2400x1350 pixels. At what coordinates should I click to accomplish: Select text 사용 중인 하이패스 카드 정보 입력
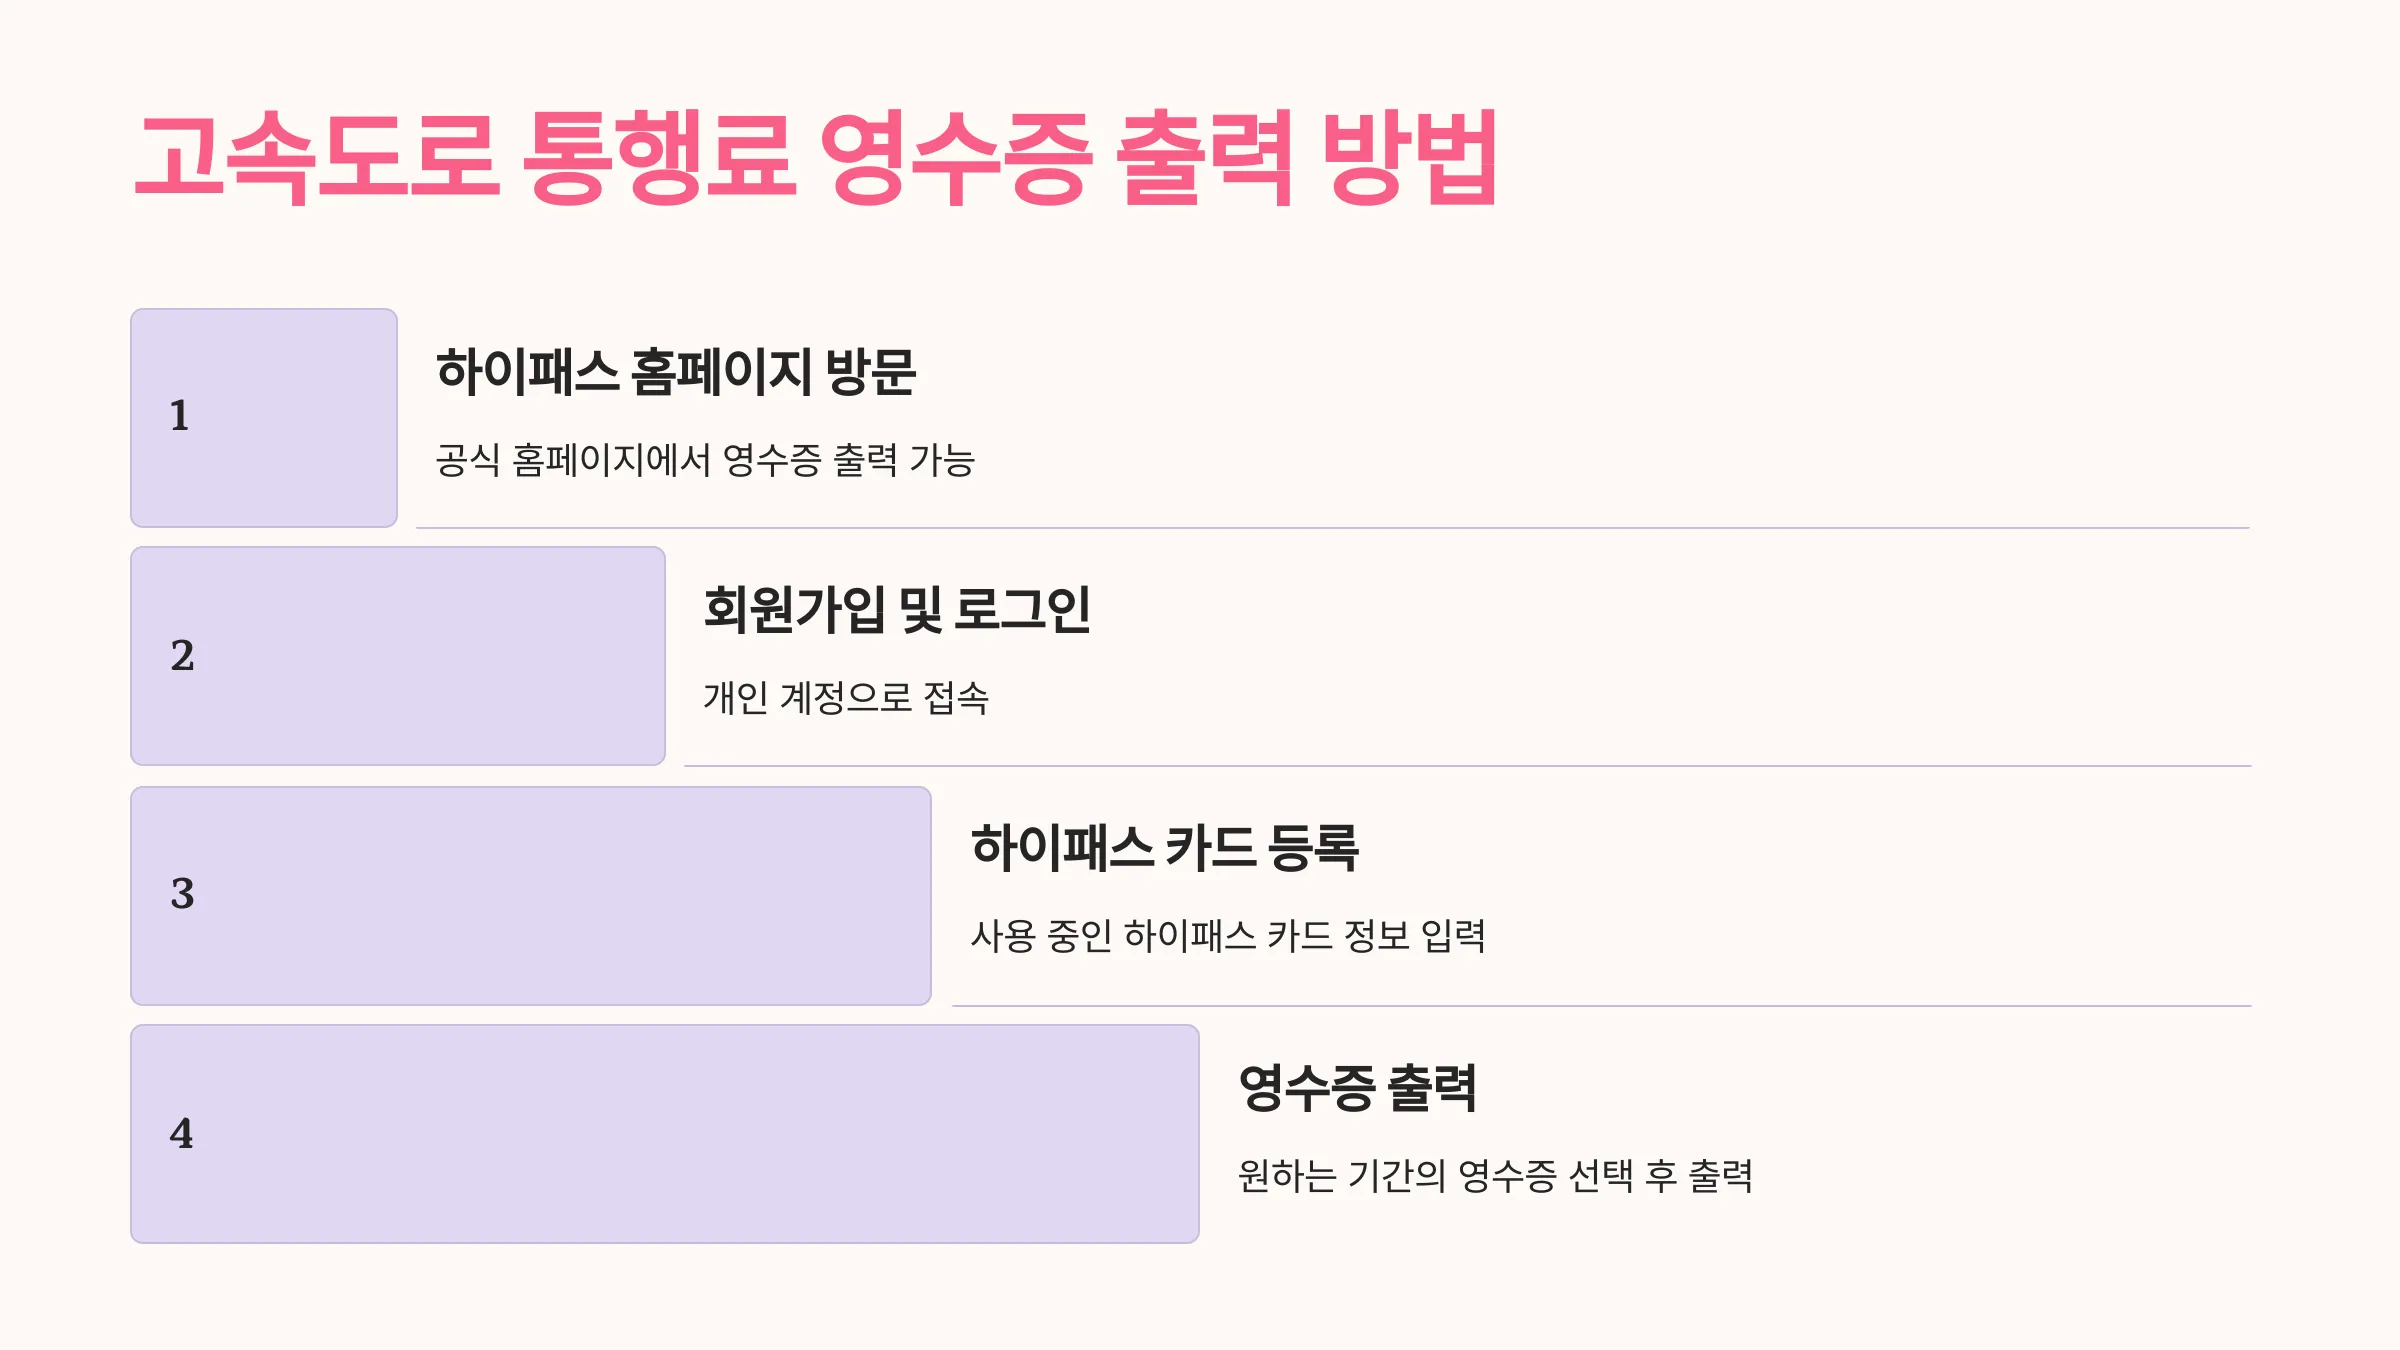pyautogui.click(x=1228, y=936)
